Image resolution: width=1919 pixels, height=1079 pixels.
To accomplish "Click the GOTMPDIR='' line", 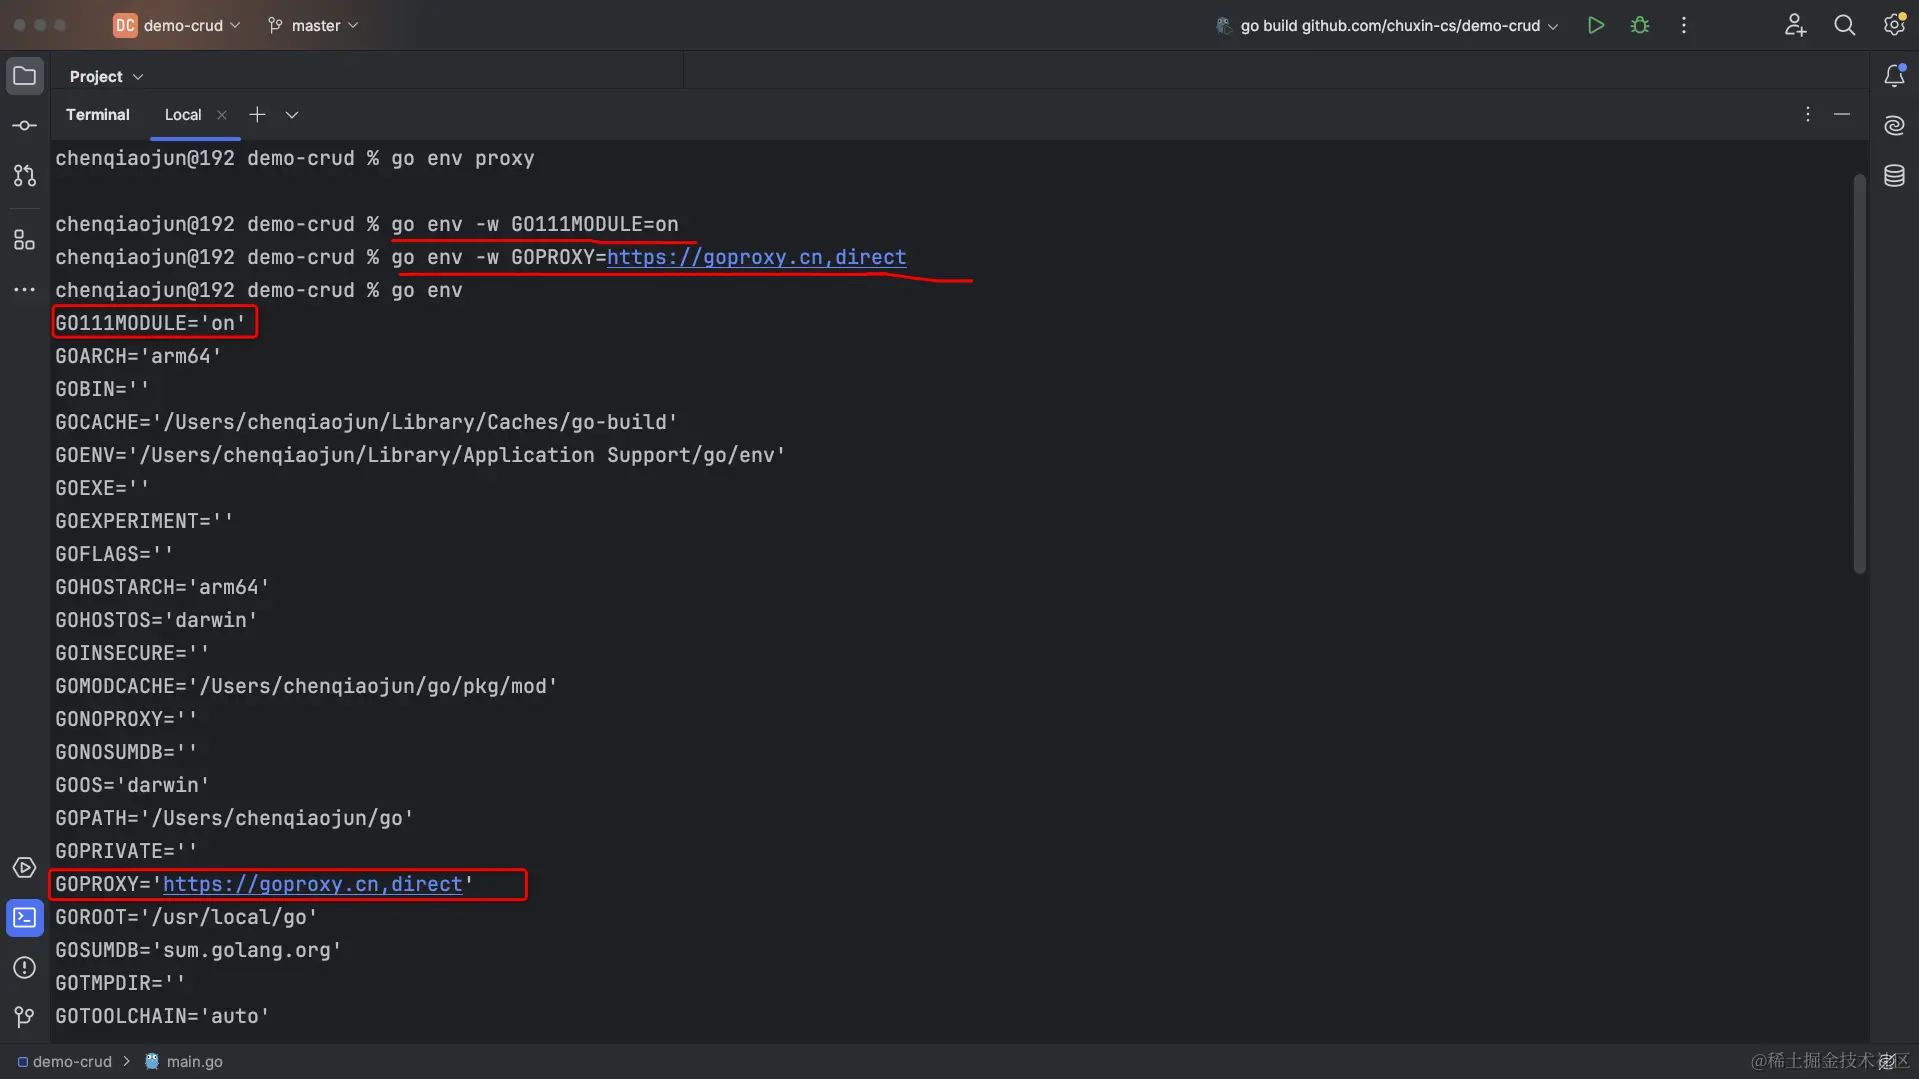I will pos(120,983).
